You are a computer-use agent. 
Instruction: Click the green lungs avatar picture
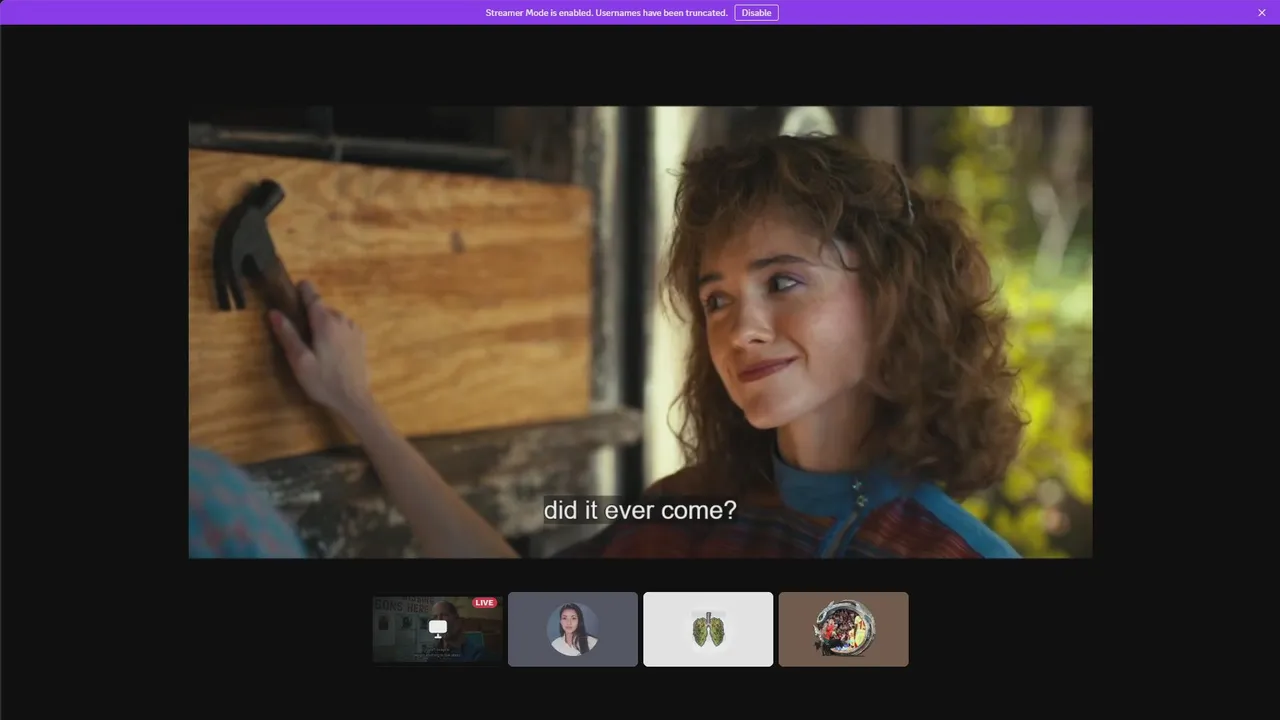[708, 629]
